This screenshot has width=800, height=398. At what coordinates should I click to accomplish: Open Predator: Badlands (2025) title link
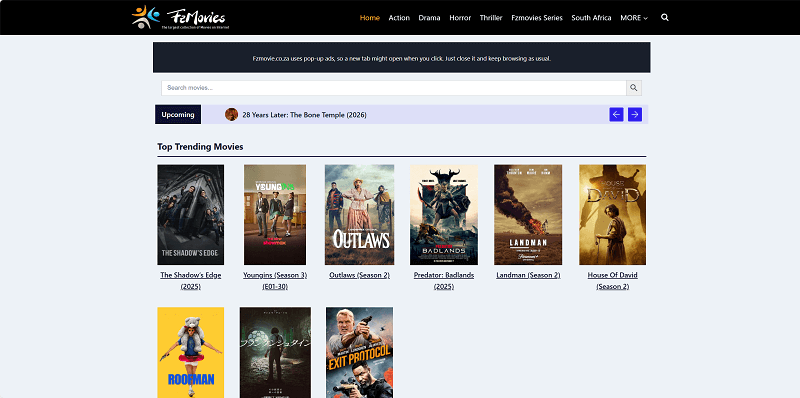[x=444, y=281]
